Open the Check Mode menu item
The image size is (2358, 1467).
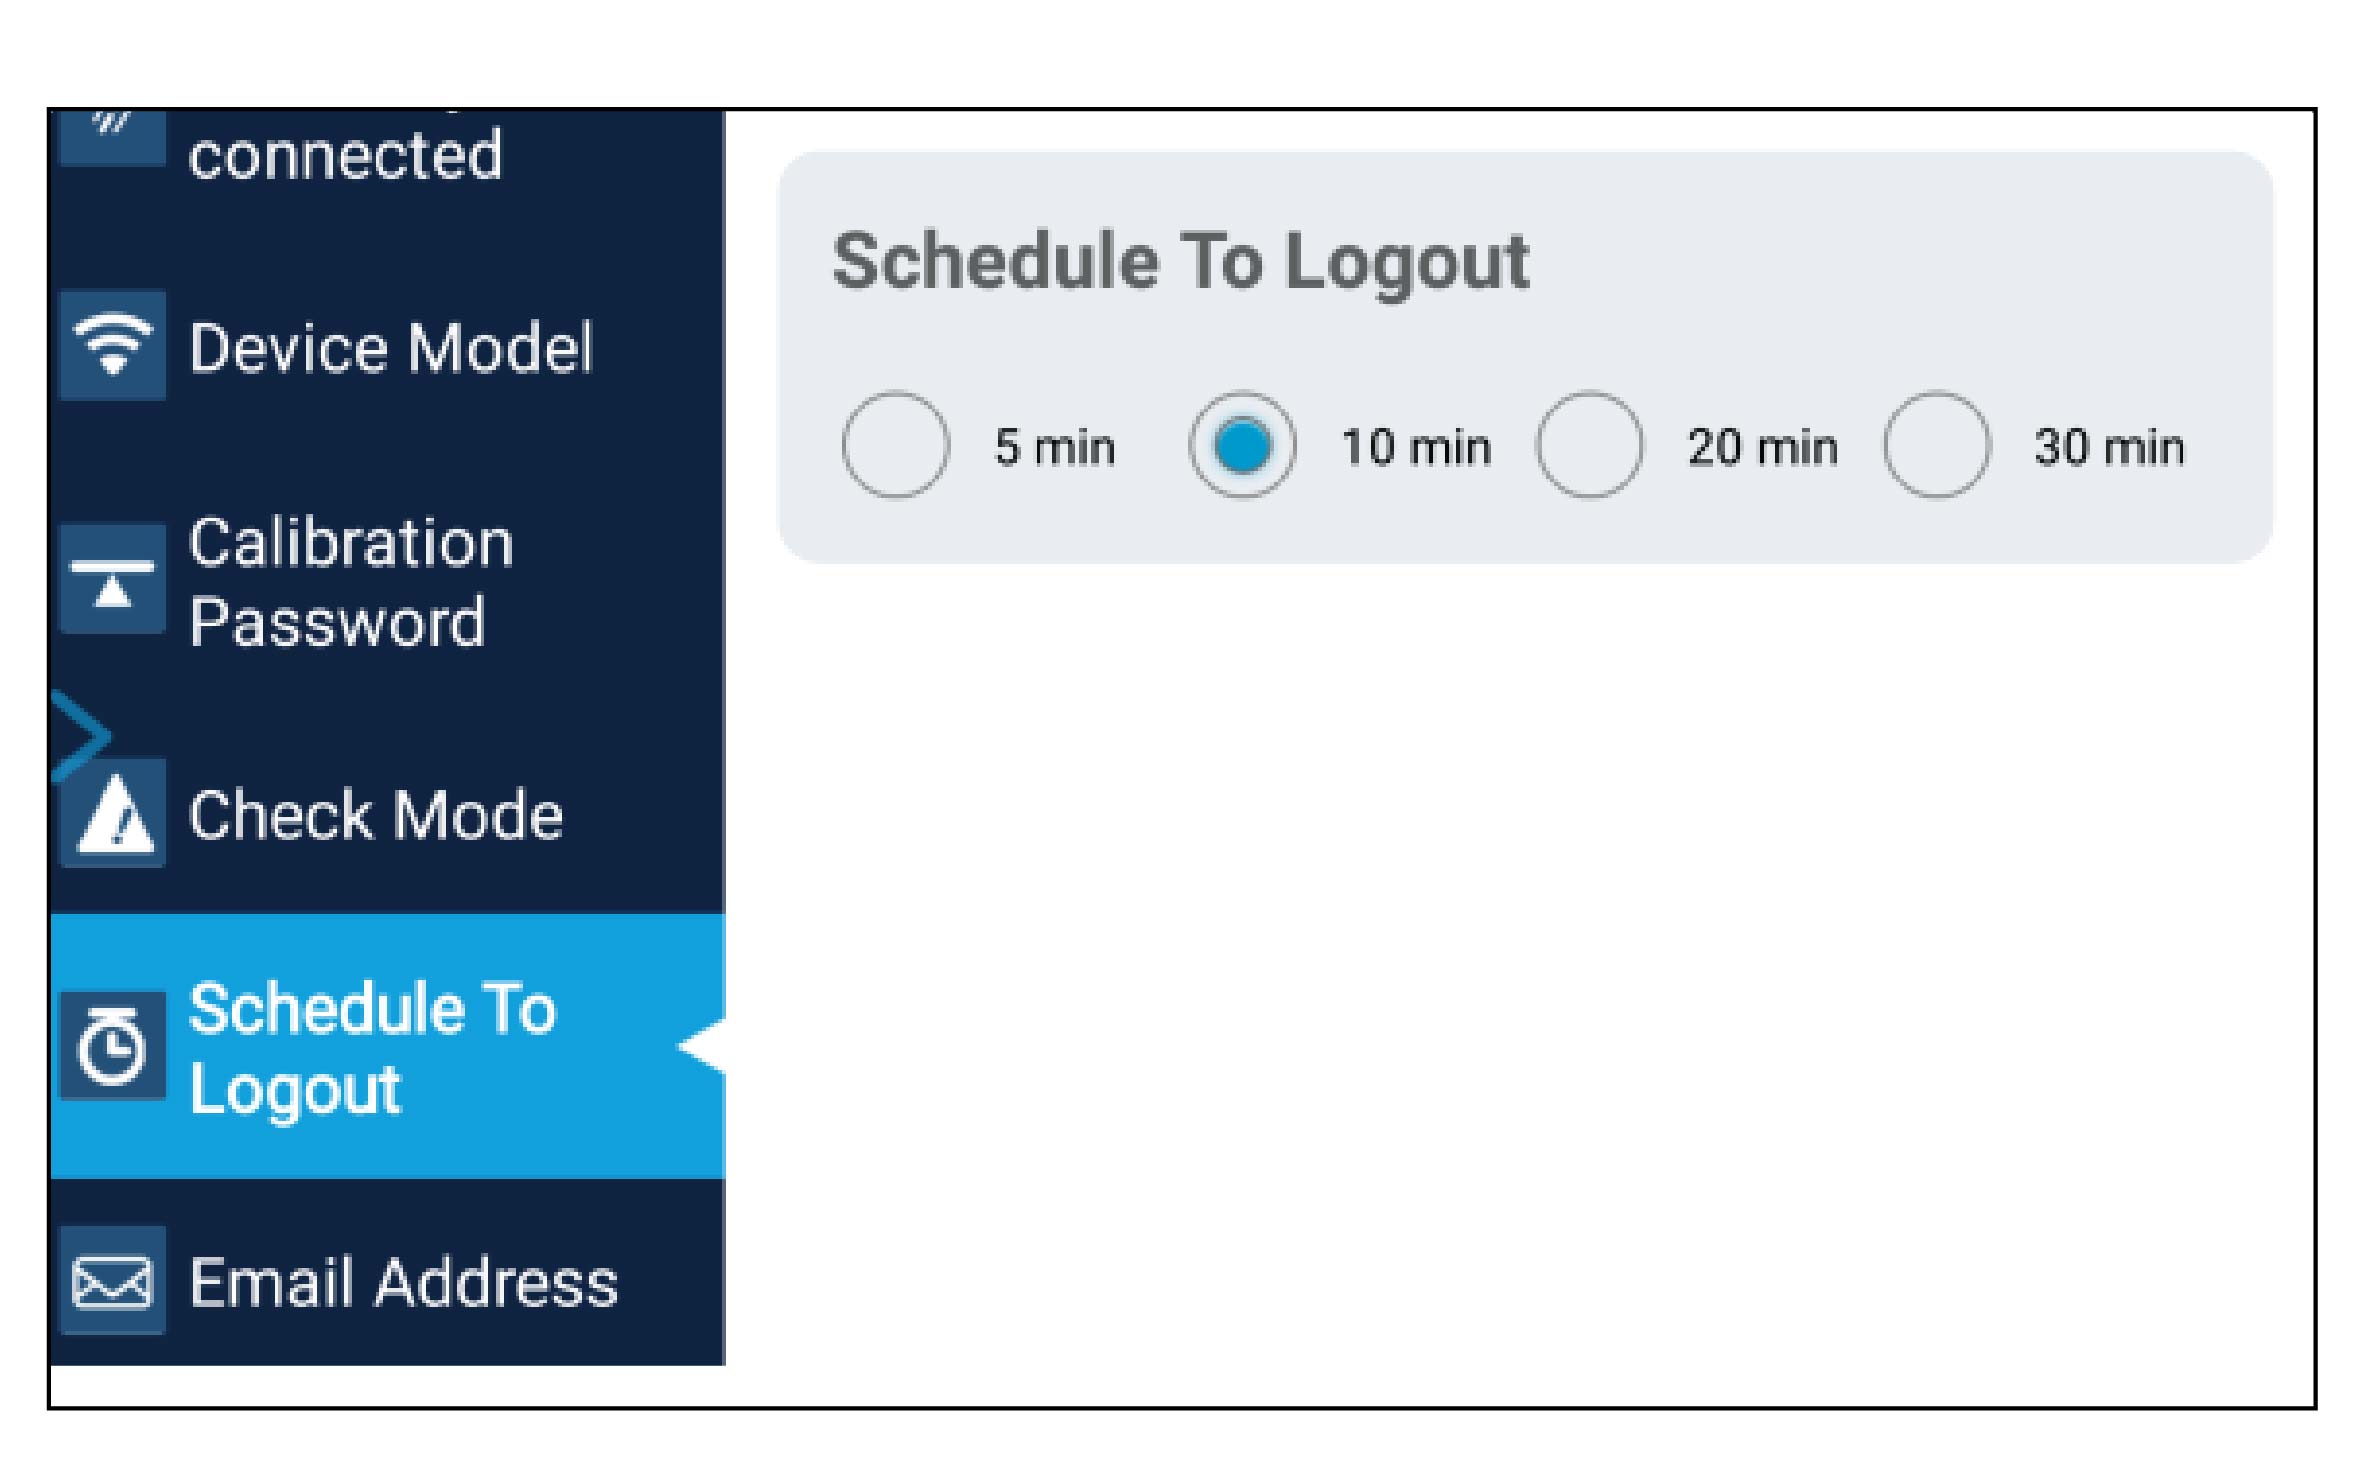(375, 815)
